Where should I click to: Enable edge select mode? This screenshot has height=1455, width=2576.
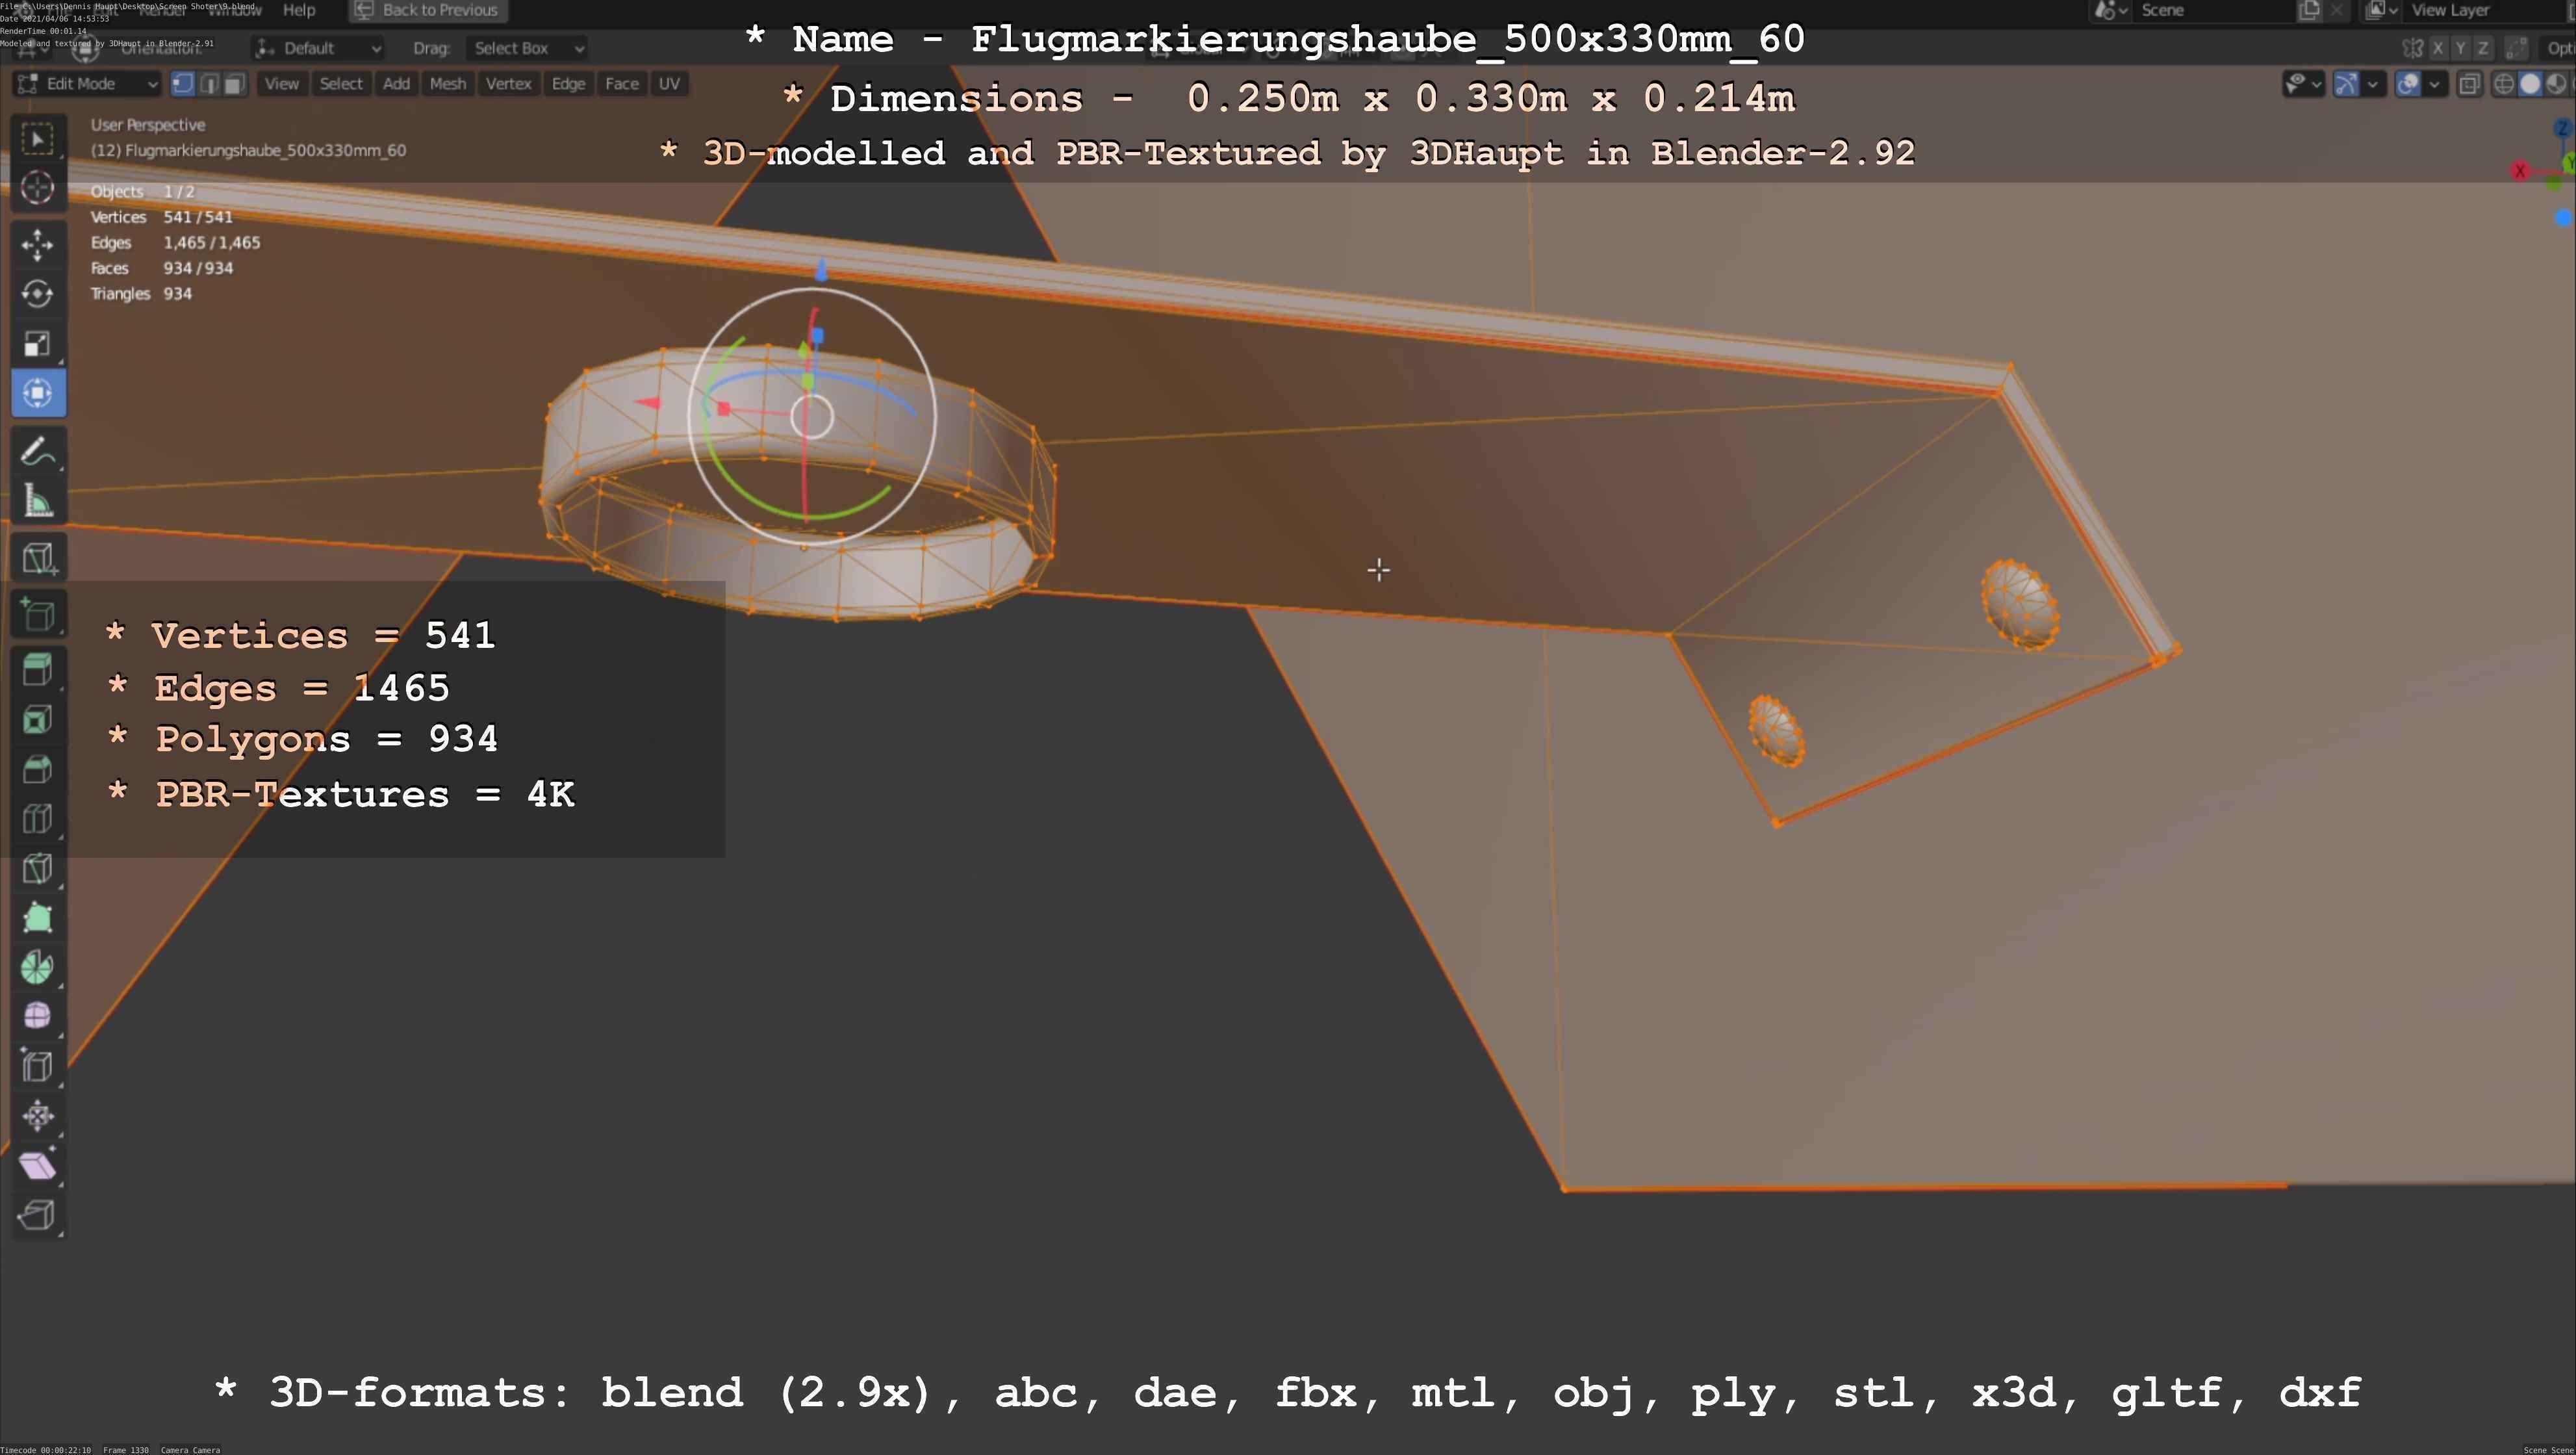pyautogui.click(x=208, y=84)
